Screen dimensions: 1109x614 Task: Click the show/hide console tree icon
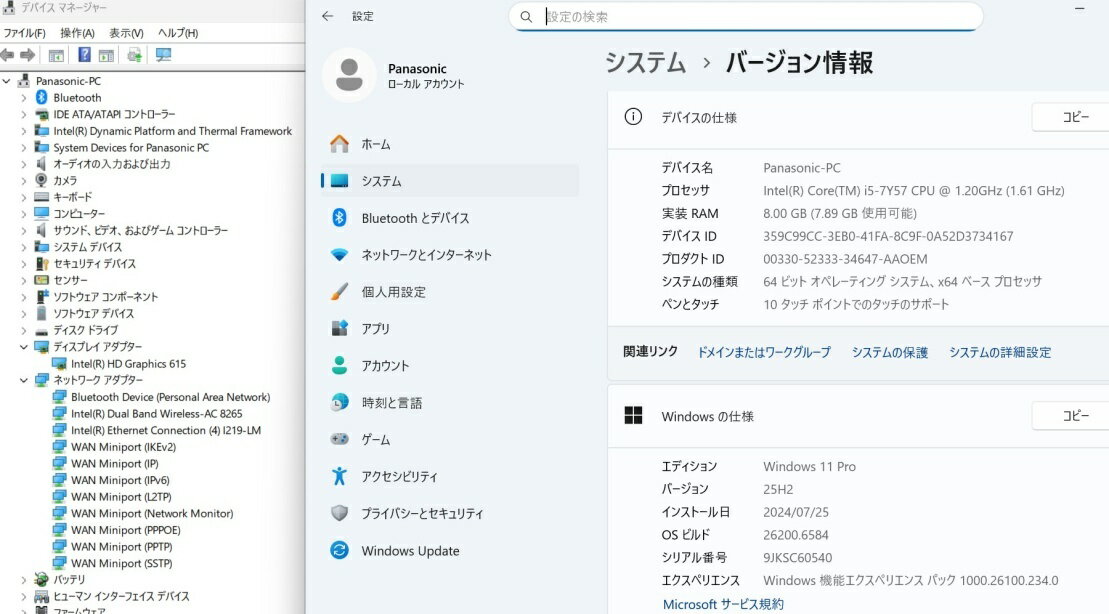coord(56,55)
